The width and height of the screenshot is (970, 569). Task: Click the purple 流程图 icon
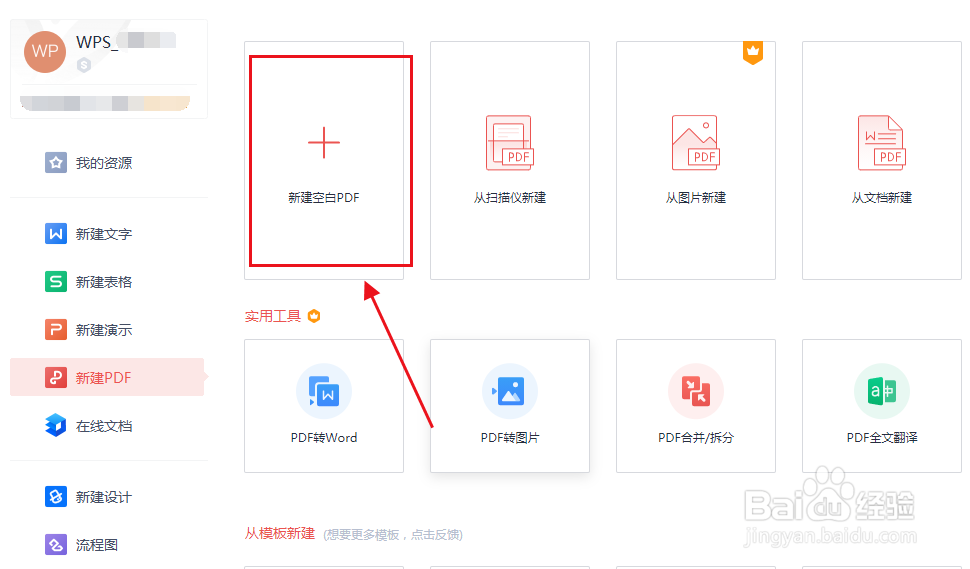click(56, 545)
